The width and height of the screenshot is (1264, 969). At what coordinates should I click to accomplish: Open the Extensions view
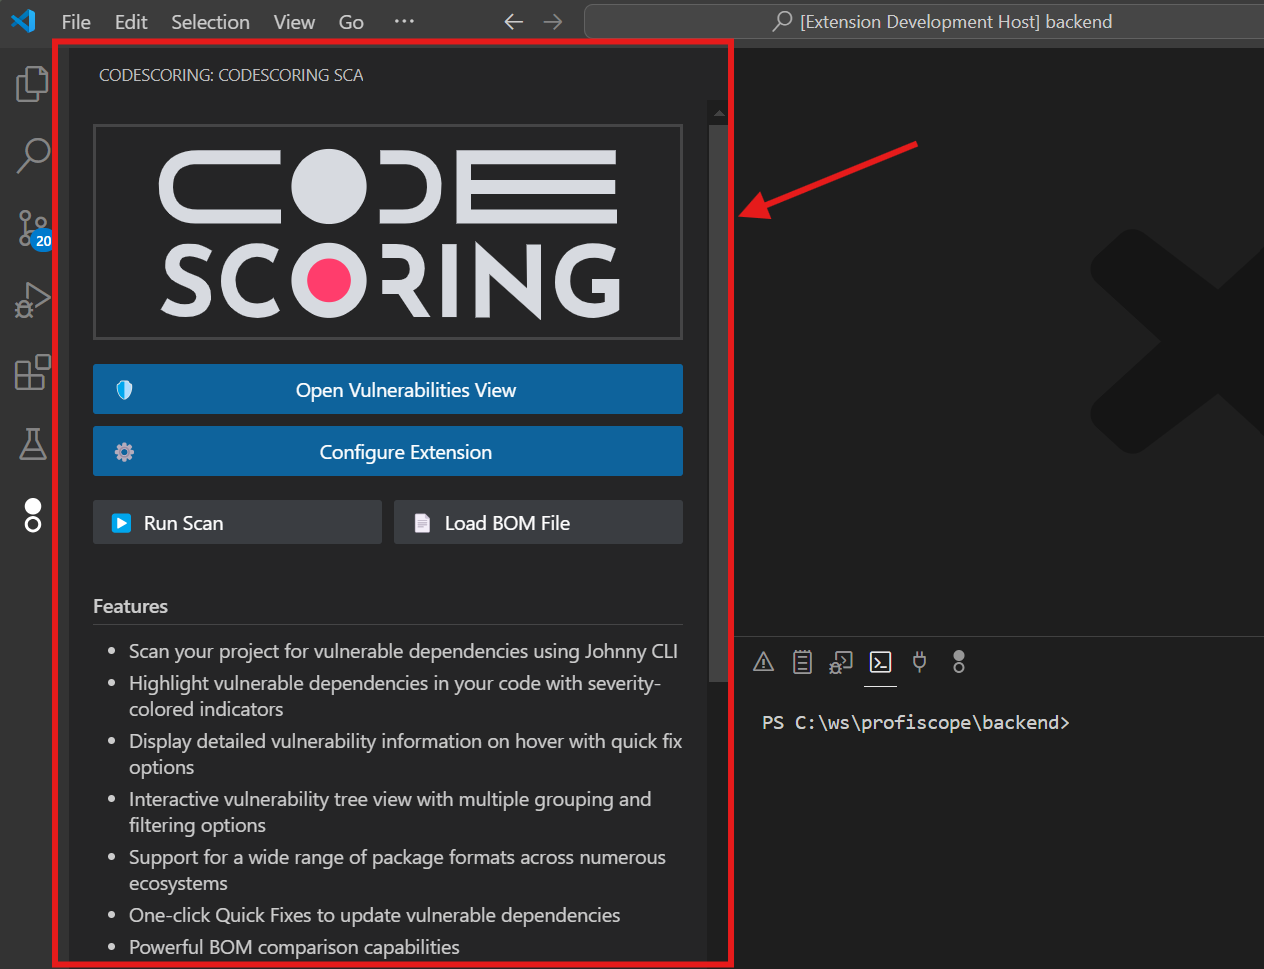coord(32,372)
